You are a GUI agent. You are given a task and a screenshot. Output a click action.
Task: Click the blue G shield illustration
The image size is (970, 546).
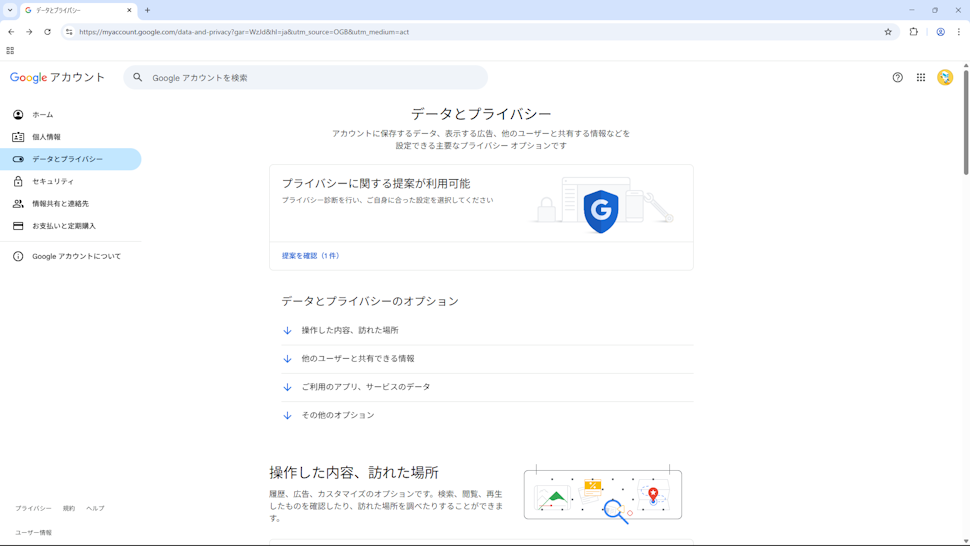[601, 211]
